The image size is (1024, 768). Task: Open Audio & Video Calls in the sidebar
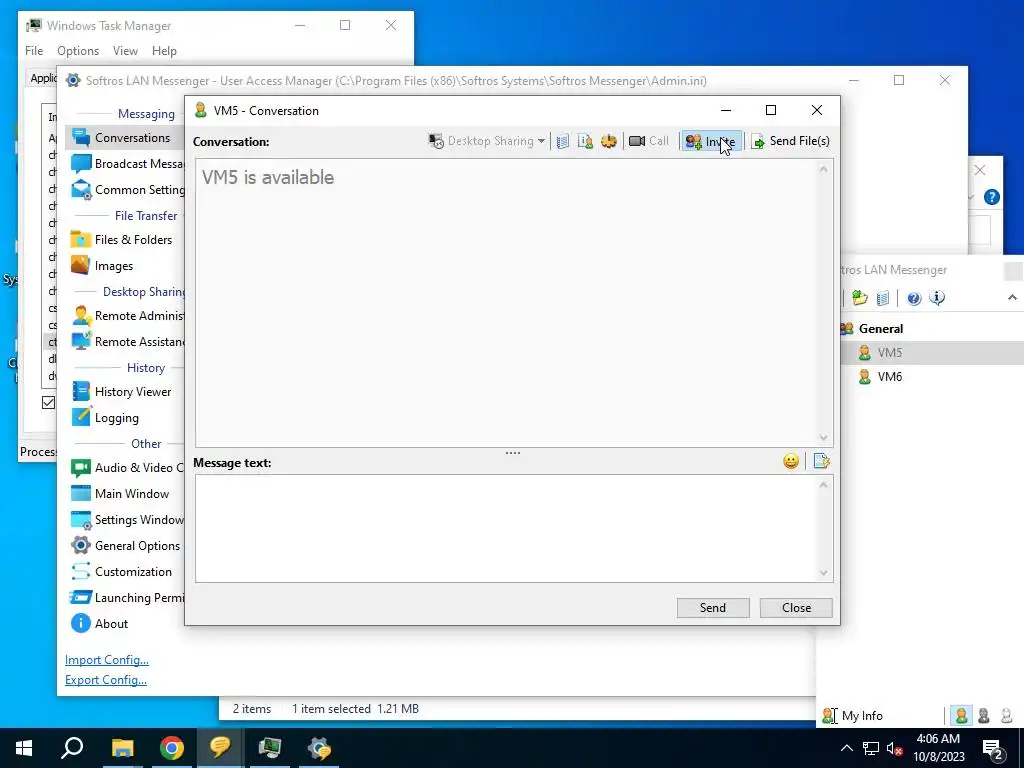click(127, 468)
